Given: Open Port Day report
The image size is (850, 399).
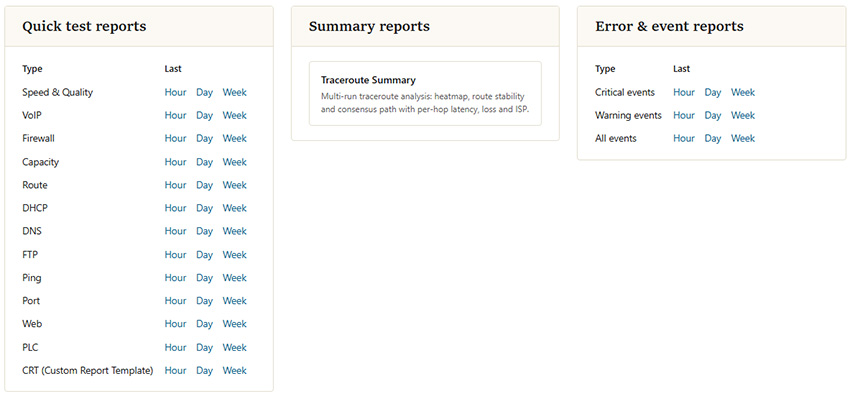Looking at the screenshot, I should tap(204, 301).
